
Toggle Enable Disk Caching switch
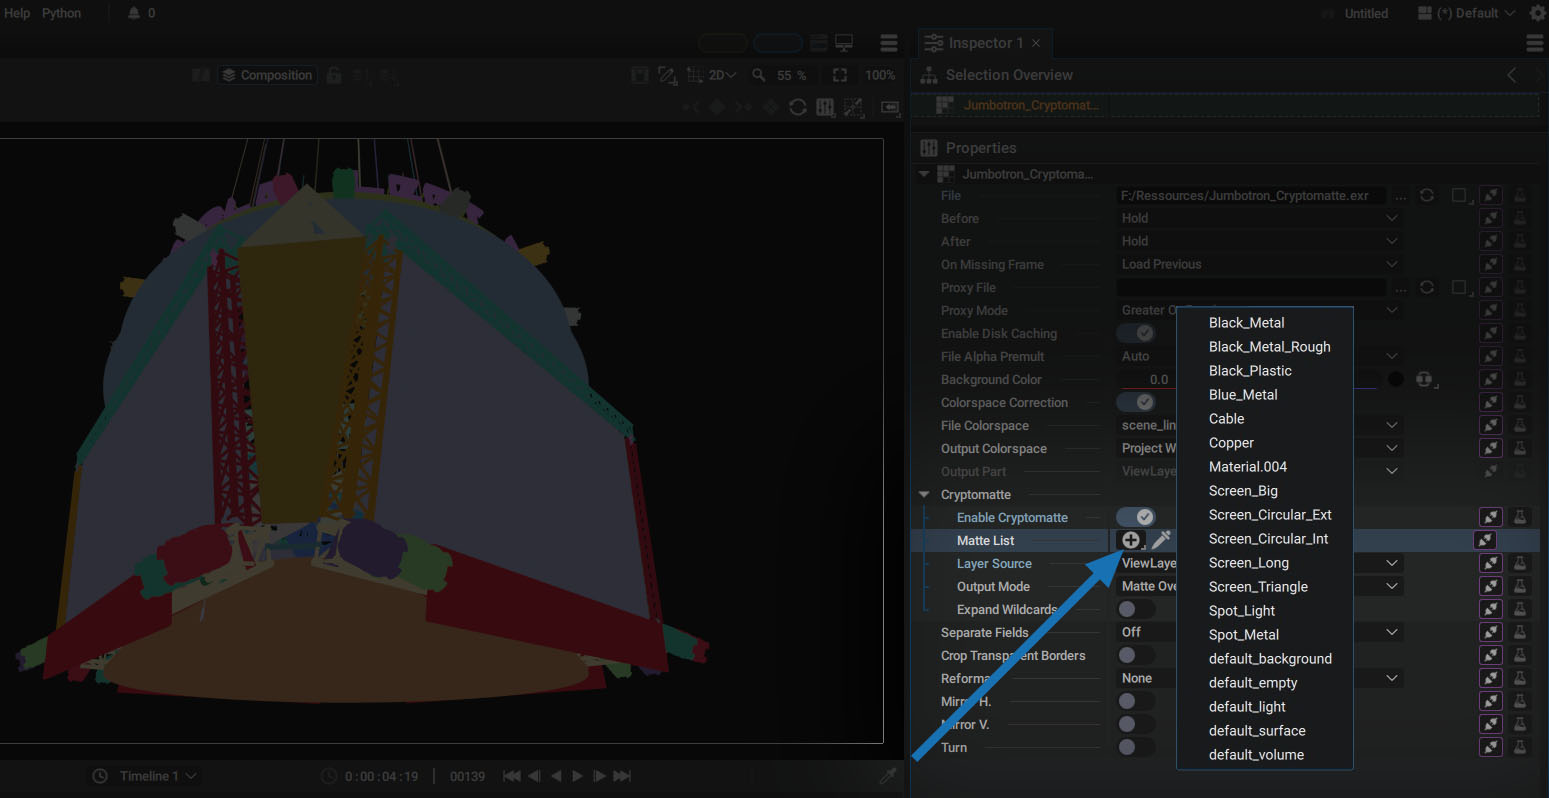pyautogui.click(x=1136, y=333)
